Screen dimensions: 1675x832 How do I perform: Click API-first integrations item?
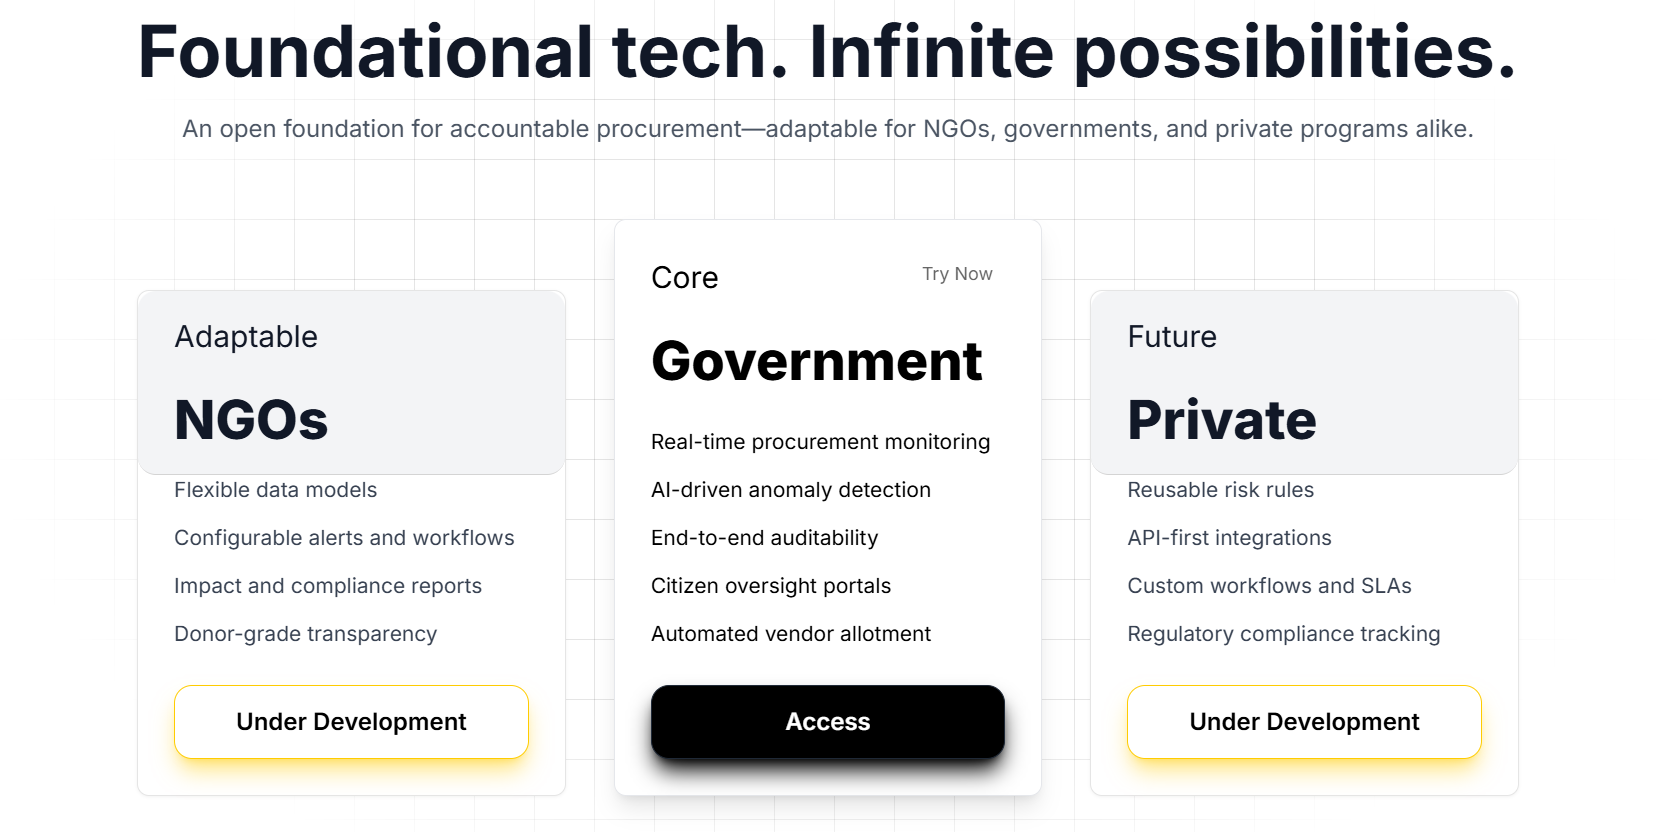1230,538
